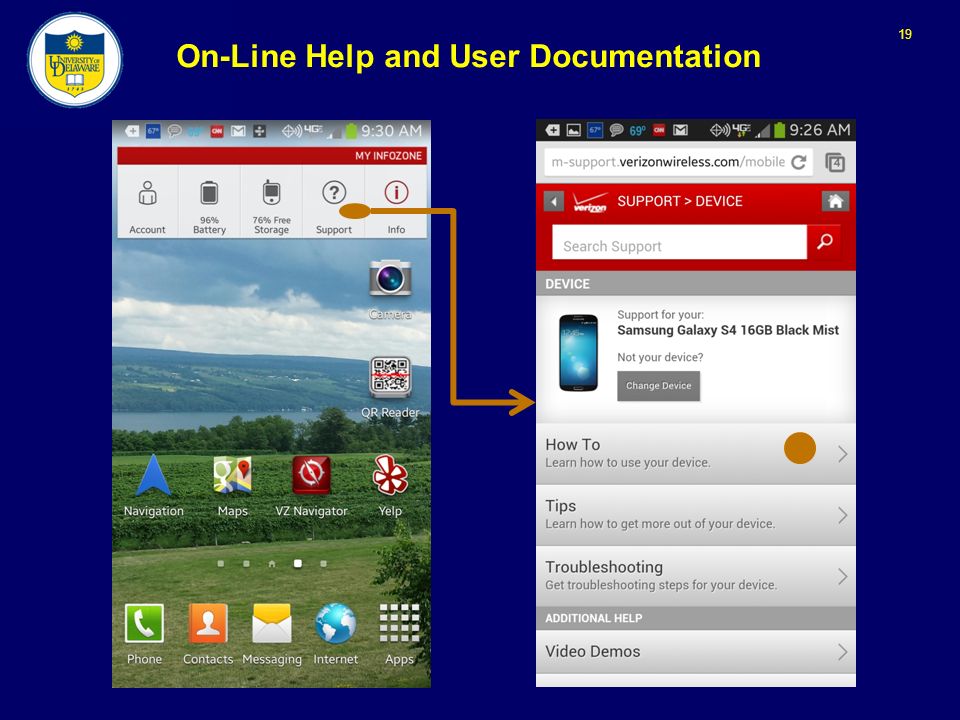Viewport: 960px width, 720px height.
Task: Tap the browser reload icon
Action: [x=798, y=162]
